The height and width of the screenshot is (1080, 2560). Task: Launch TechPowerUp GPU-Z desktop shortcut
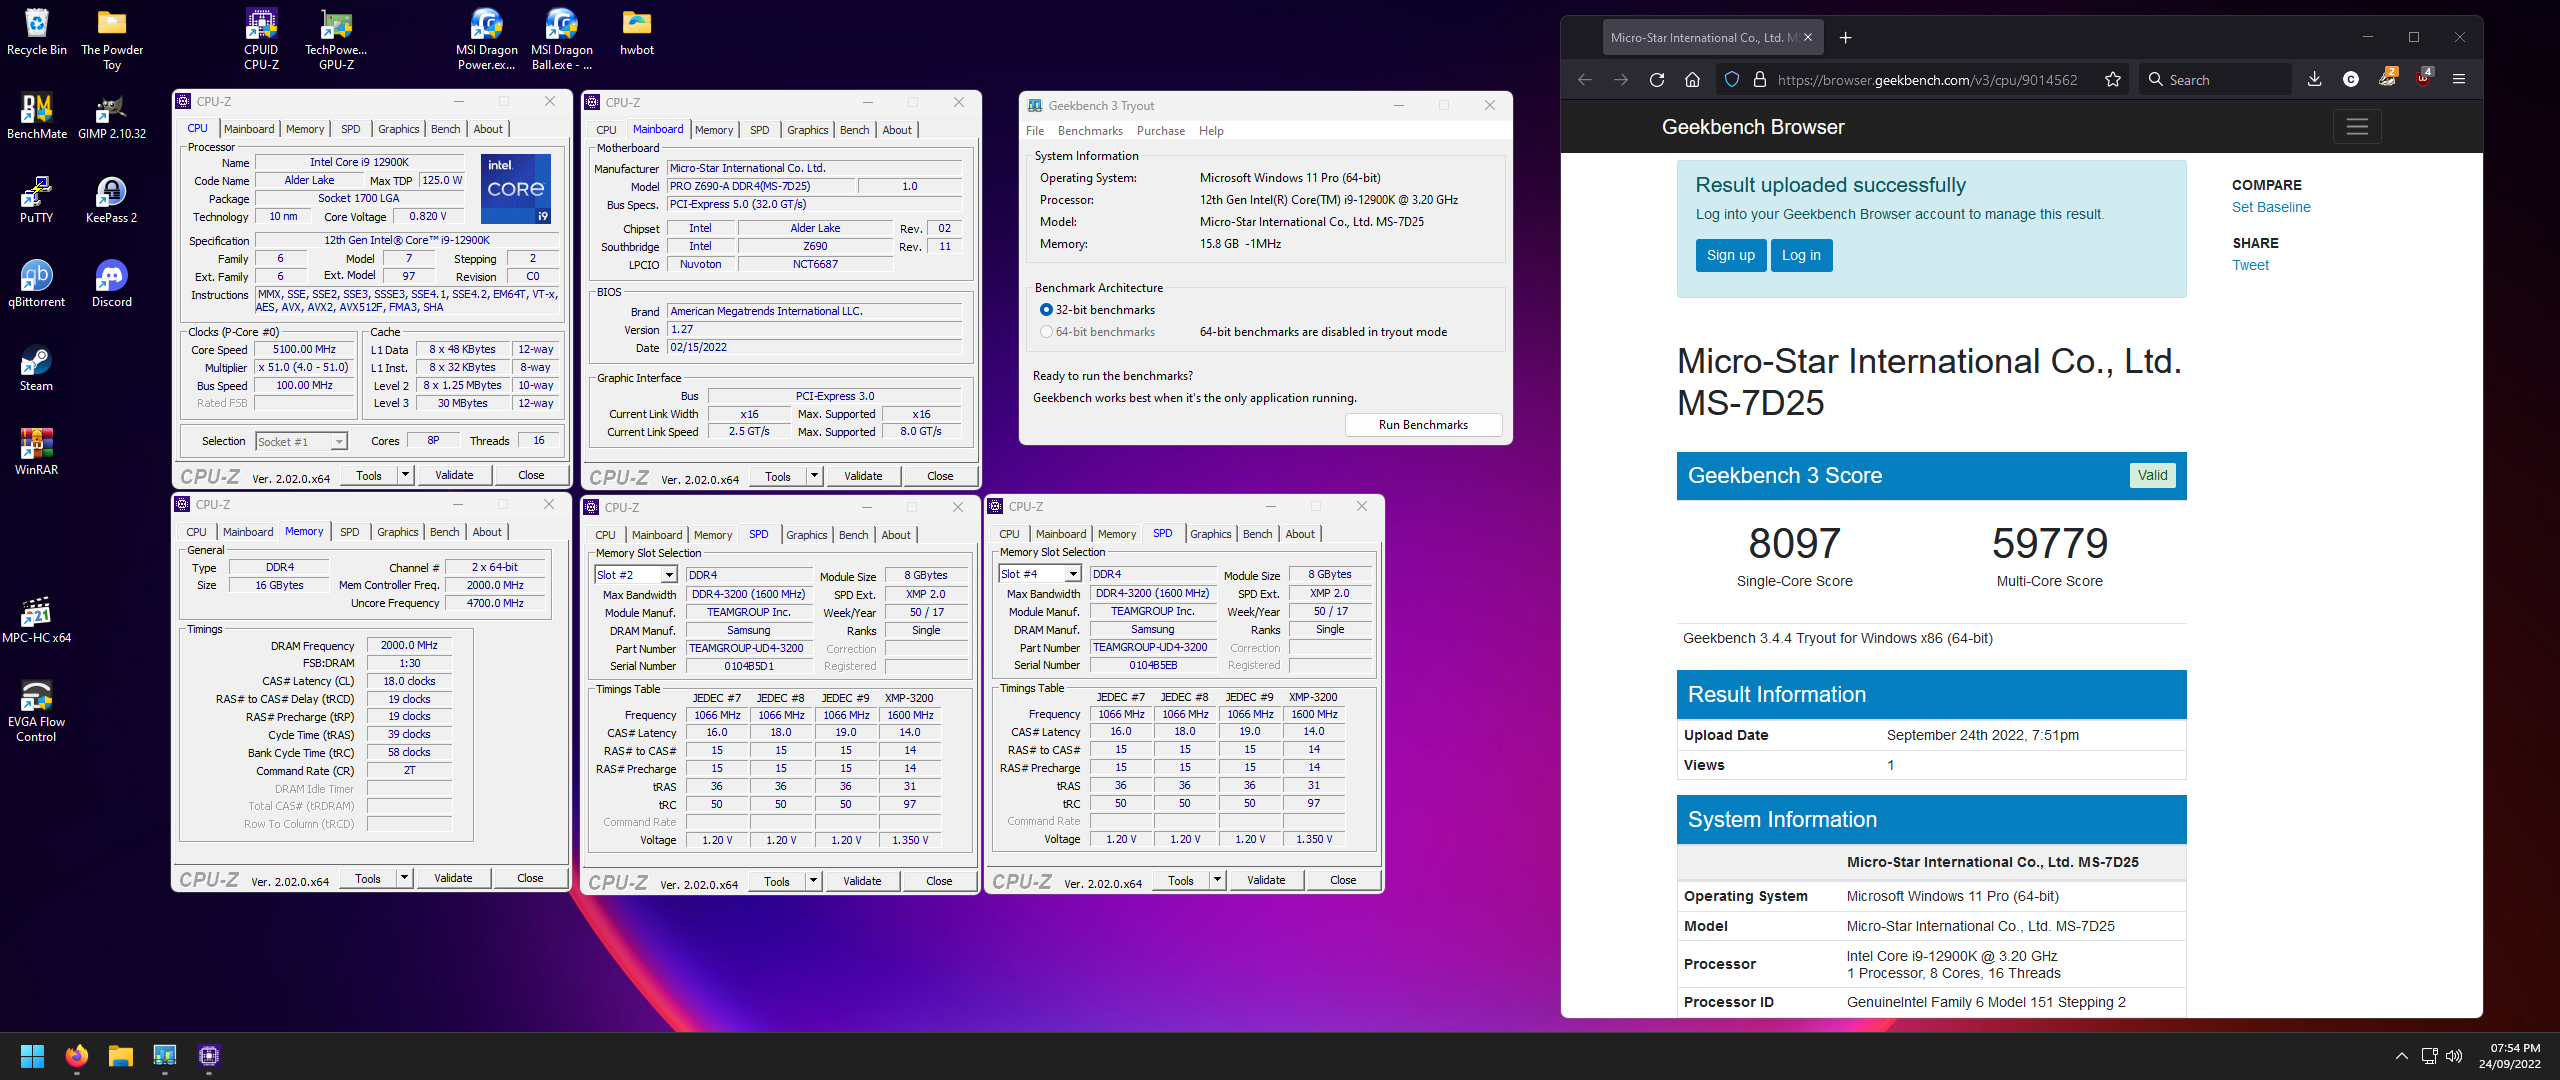pyautogui.click(x=336, y=40)
